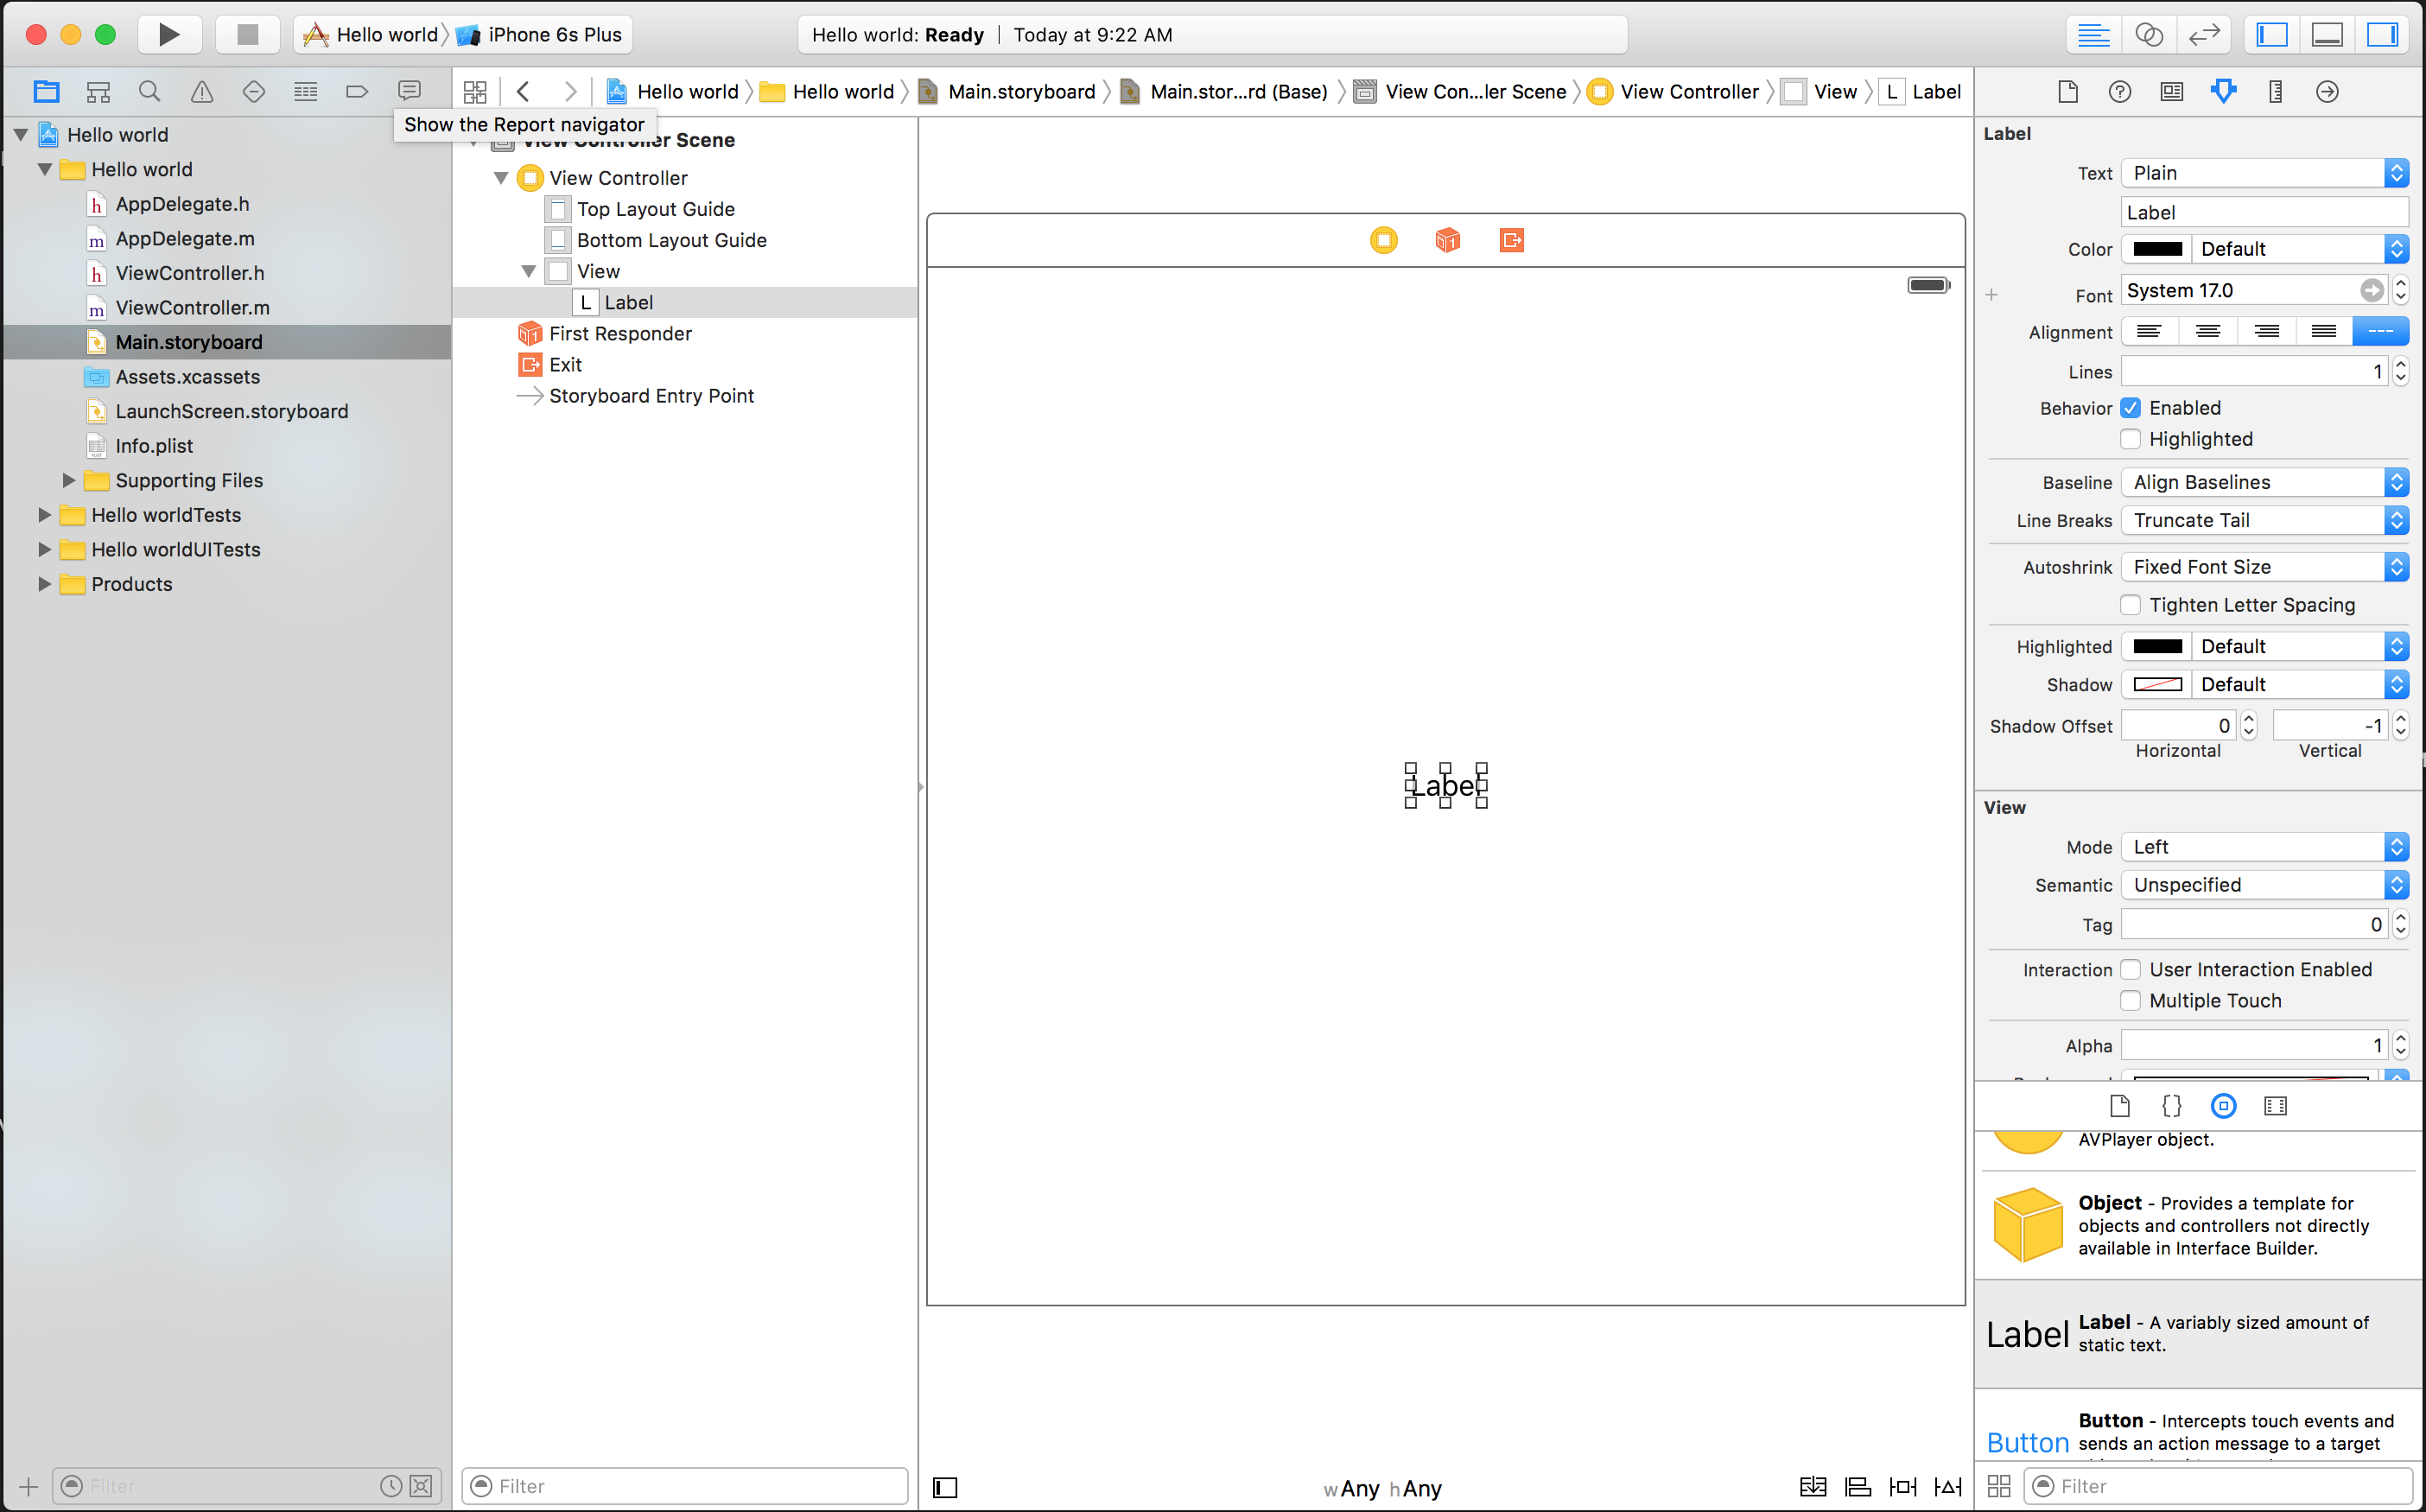Switch to the Size inspector ruler icon

click(x=2275, y=91)
